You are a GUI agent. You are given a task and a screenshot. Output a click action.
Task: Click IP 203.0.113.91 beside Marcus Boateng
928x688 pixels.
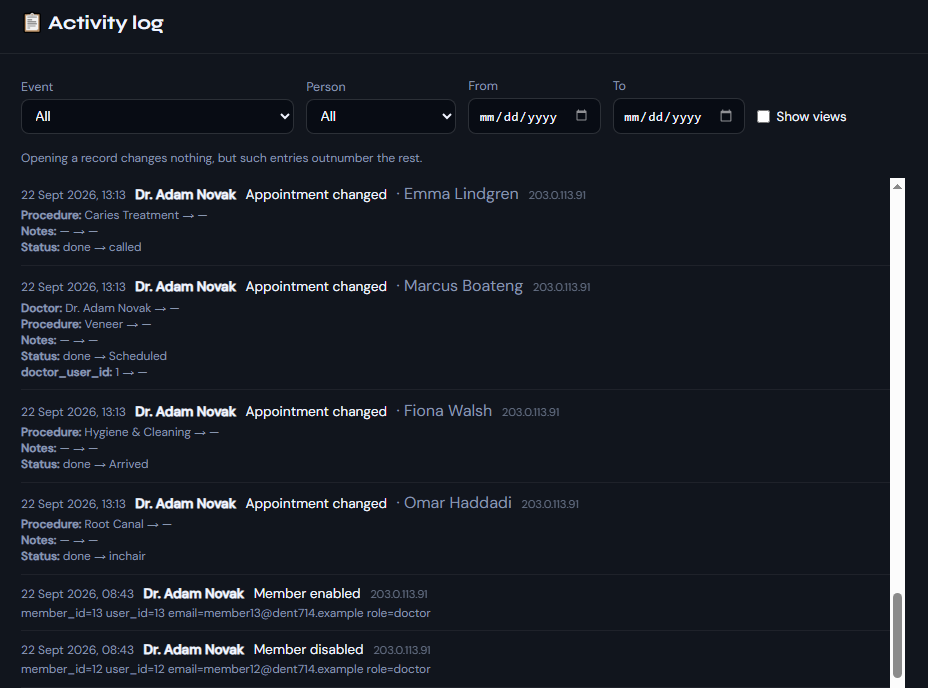click(x=562, y=287)
